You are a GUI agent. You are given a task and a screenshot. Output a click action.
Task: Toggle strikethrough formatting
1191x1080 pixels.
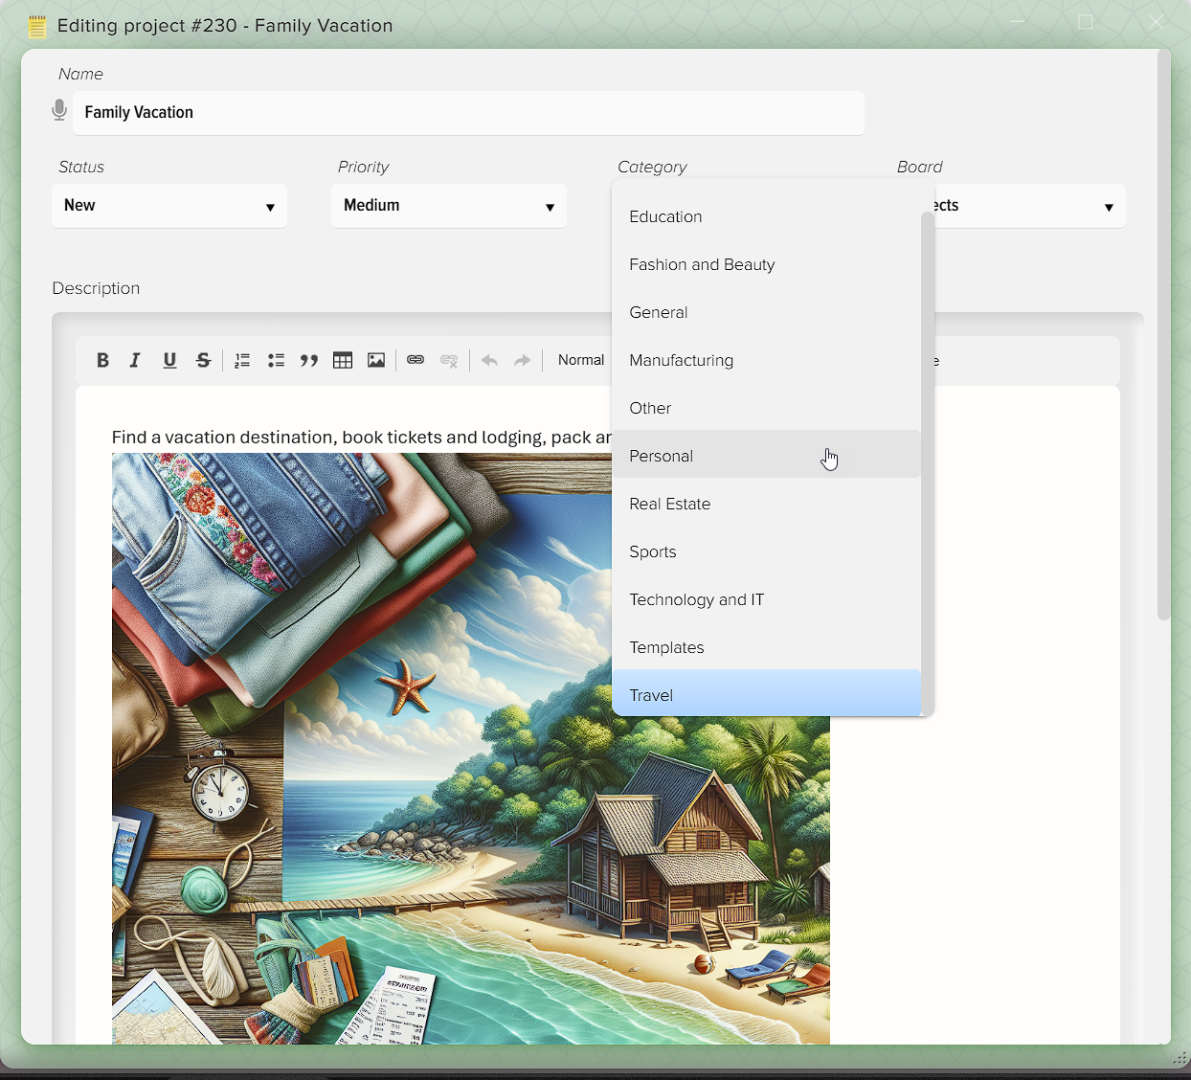point(203,360)
